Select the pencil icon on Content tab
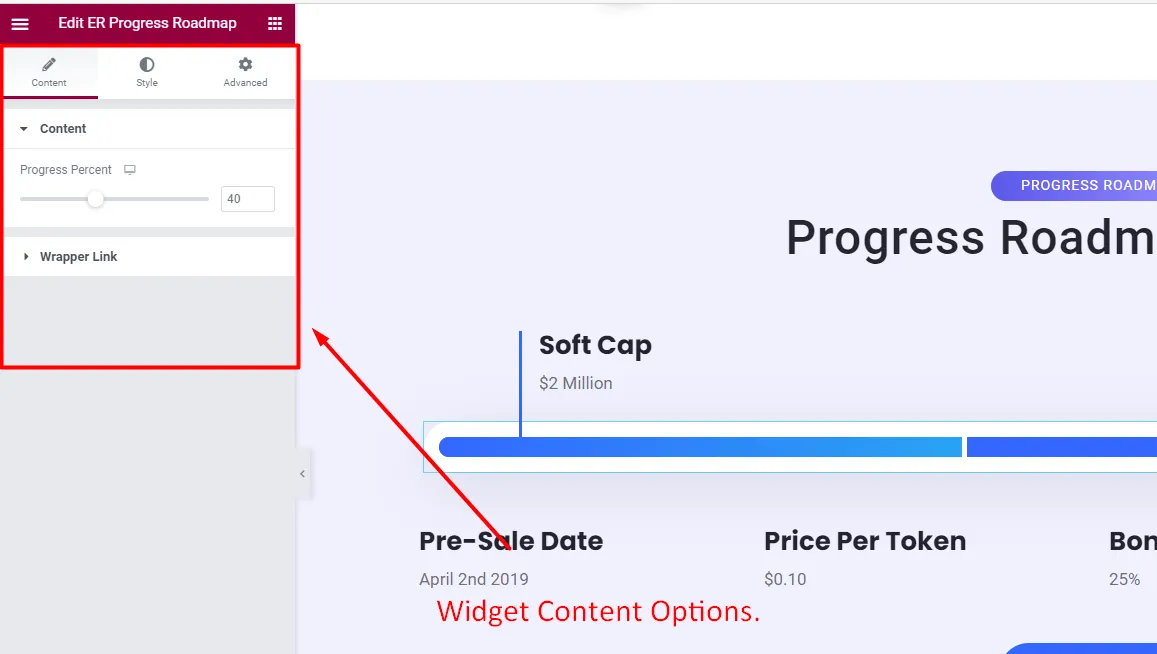Screen dimensions: 1157x654 (x=49, y=64)
